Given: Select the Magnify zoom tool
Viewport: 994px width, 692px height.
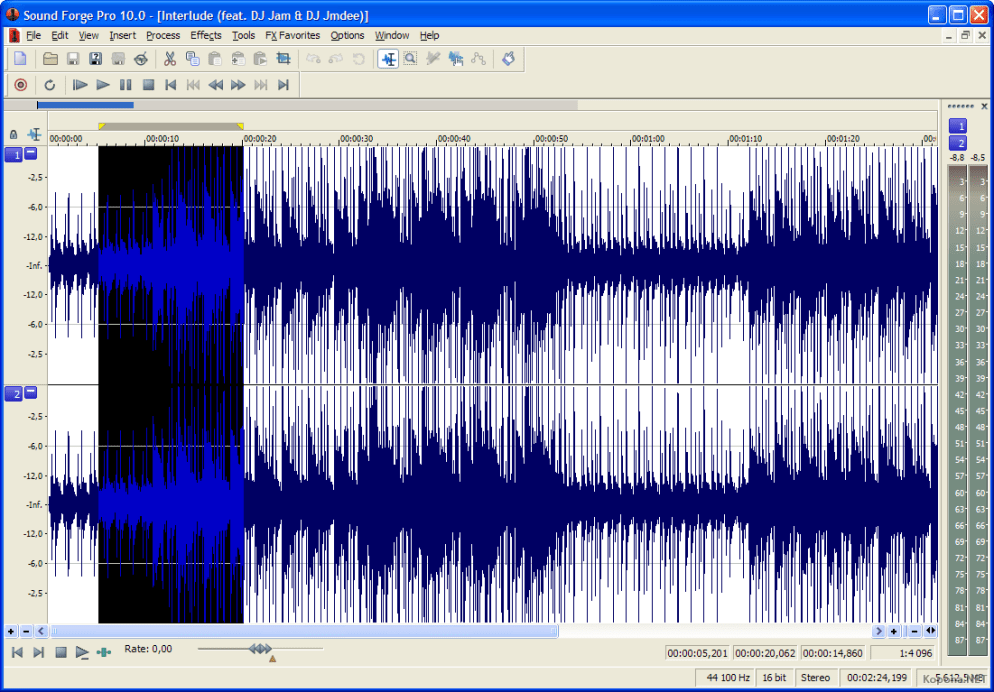Looking at the screenshot, I should pyautogui.click(x=410, y=58).
